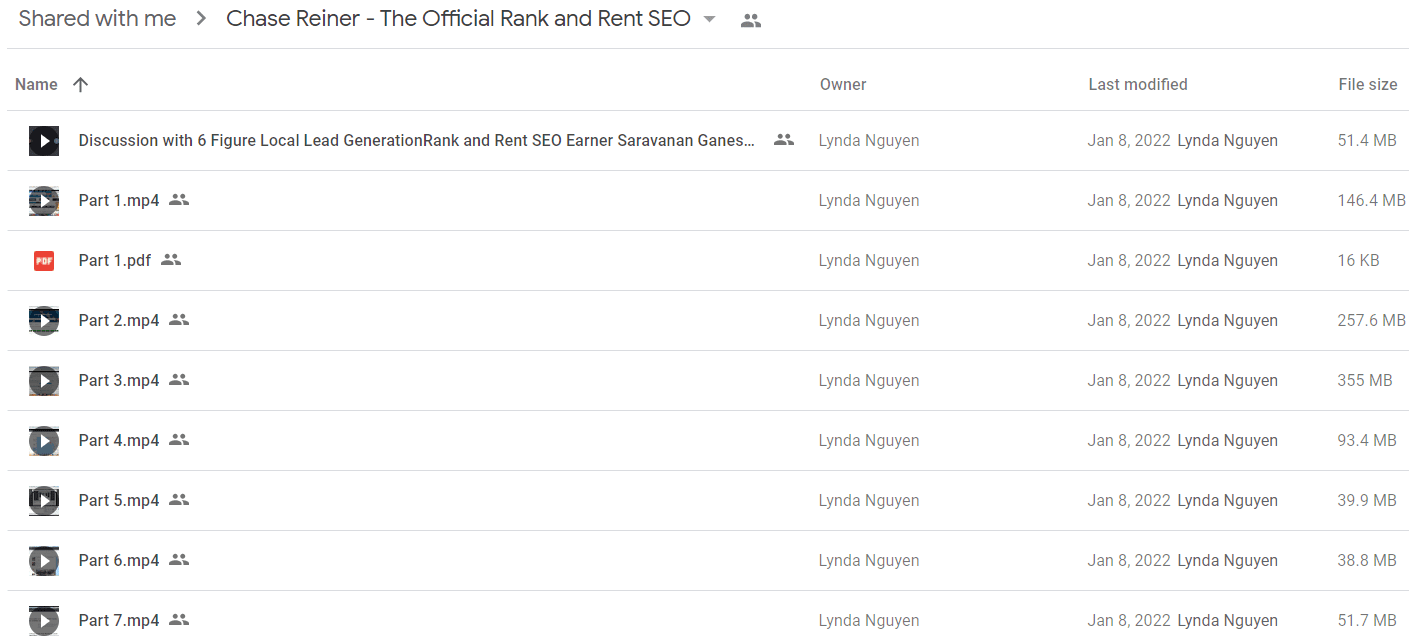Click the 355 MB file size value

click(x=1365, y=380)
